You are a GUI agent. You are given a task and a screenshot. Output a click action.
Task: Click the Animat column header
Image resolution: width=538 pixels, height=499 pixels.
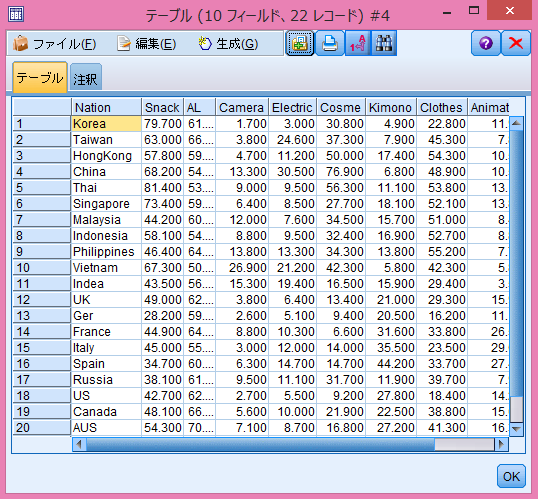489,107
